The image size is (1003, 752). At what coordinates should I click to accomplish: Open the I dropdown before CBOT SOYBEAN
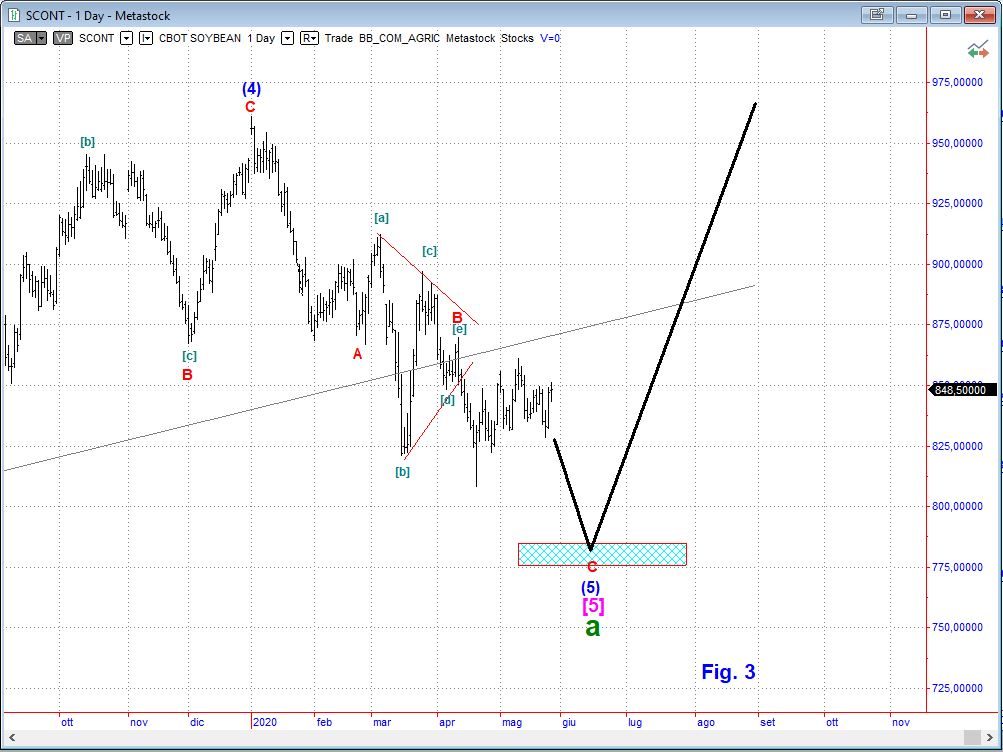pos(145,38)
